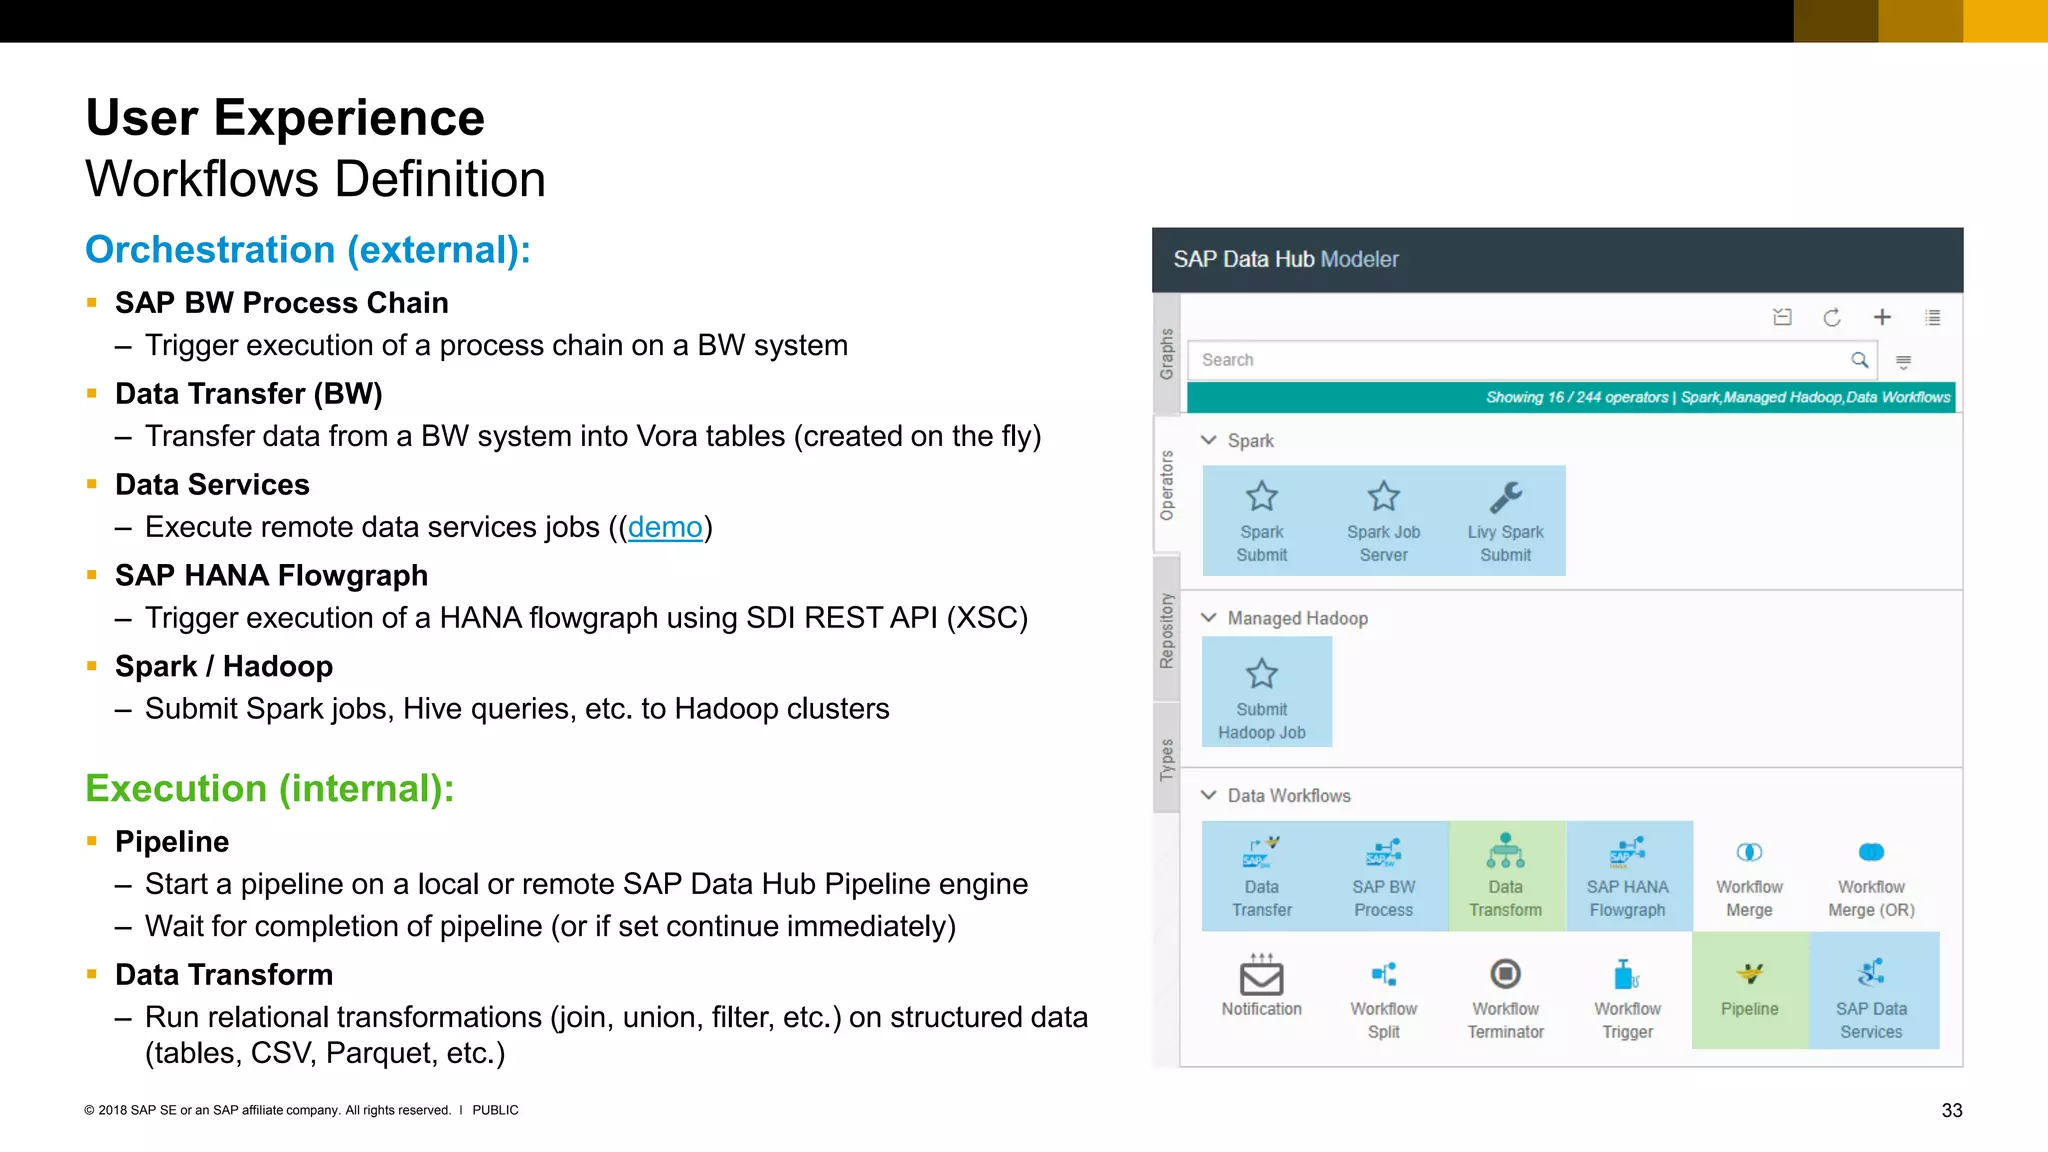The height and width of the screenshot is (1152, 2048).
Task: Click the 'Data Transfer (BW)' bullet
Action: coord(249,394)
